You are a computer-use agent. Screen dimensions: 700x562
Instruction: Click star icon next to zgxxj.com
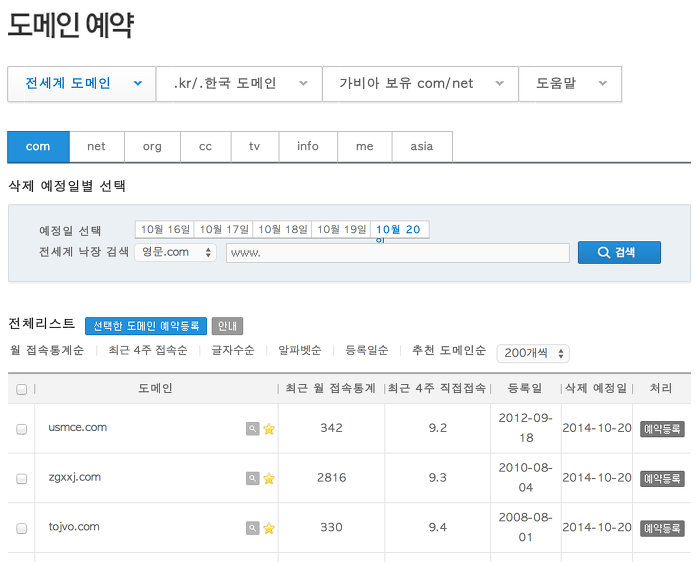click(x=269, y=479)
